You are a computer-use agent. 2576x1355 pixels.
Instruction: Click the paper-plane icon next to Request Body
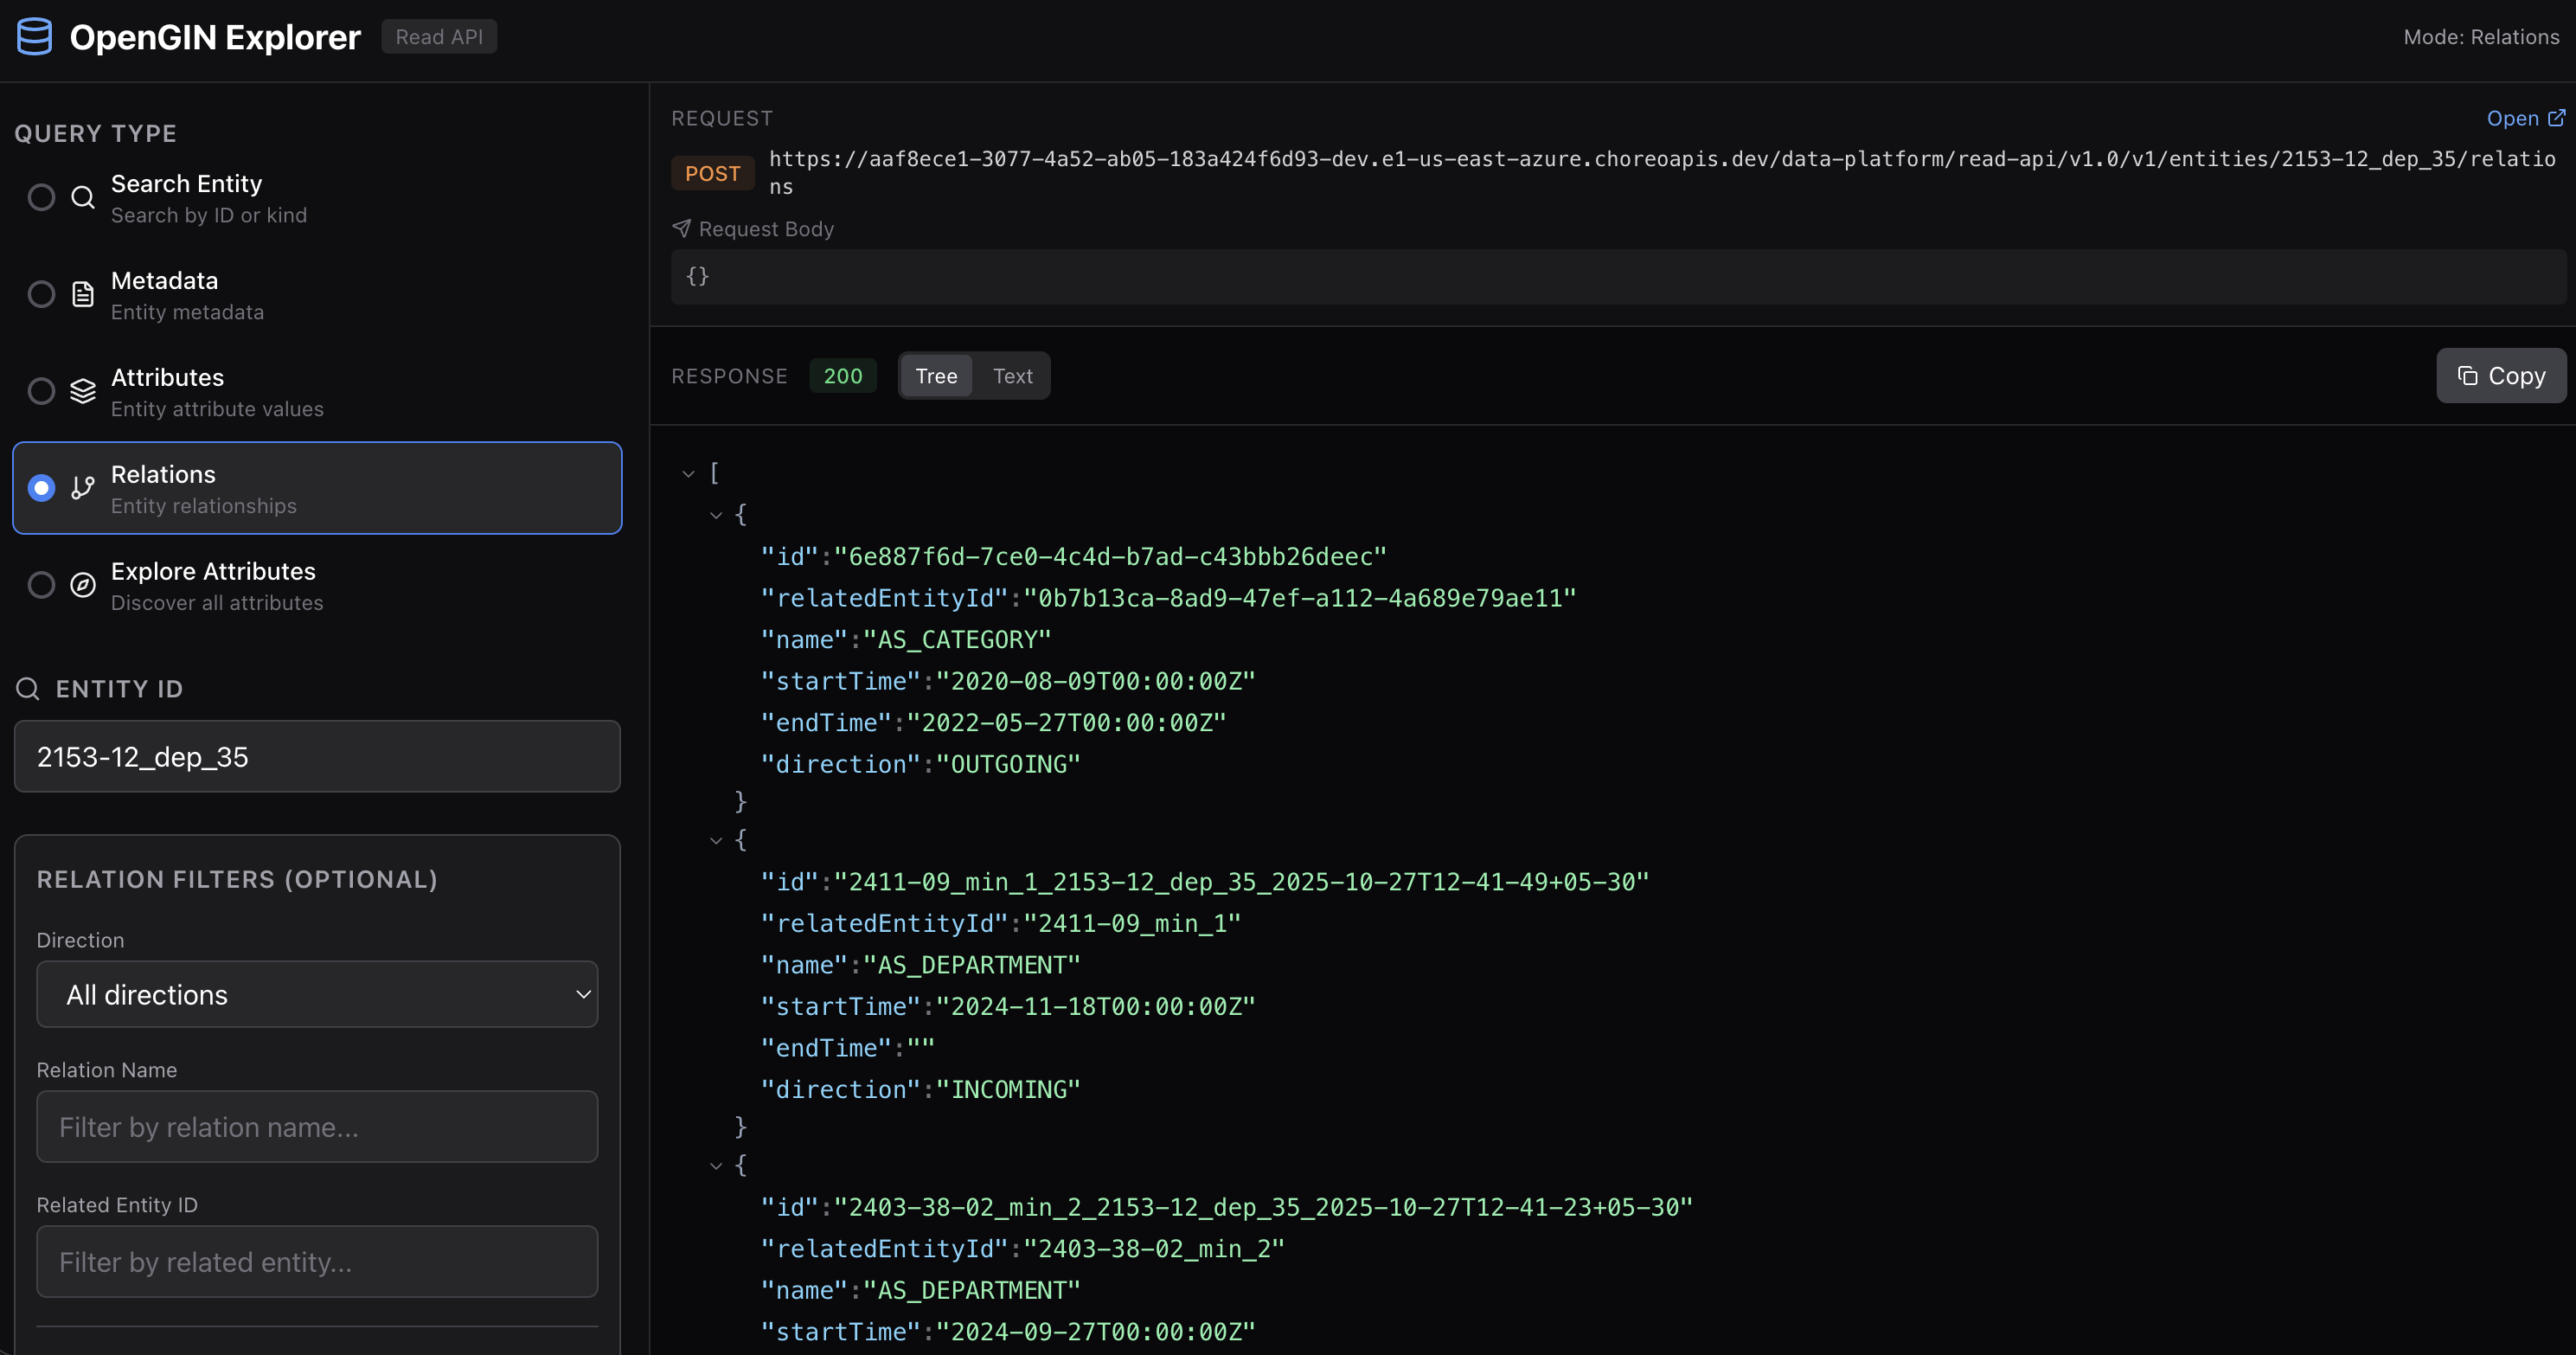coord(682,229)
